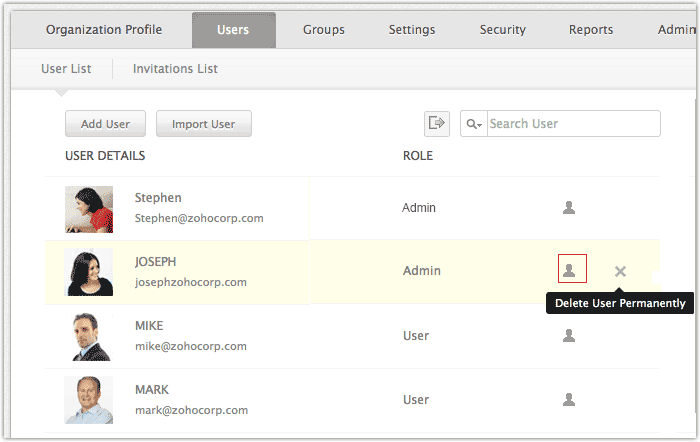Open the Settings tab
This screenshot has height=442, width=700.
click(412, 30)
